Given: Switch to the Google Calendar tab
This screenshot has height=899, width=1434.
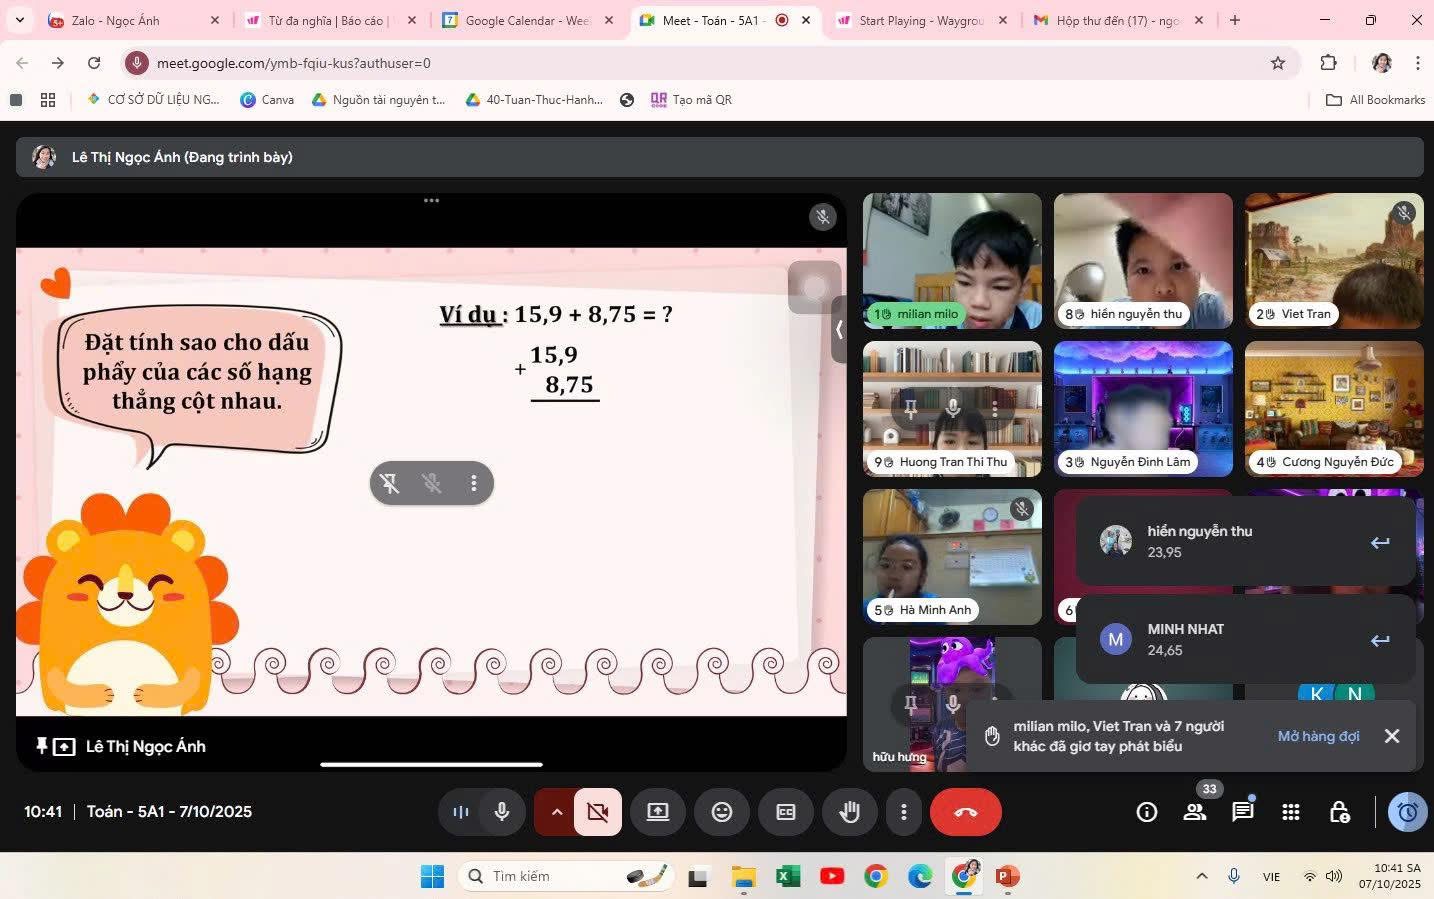Looking at the screenshot, I should pyautogui.click(x=526, y=20).
